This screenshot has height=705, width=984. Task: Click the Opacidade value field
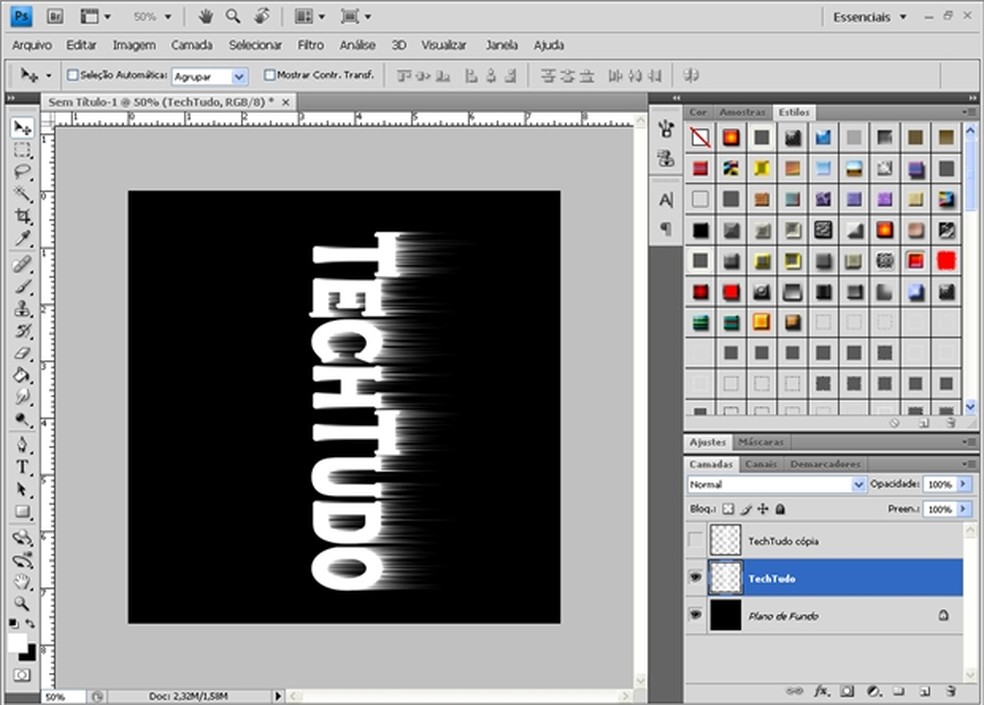pyautogui.click(x=938, y=484)
